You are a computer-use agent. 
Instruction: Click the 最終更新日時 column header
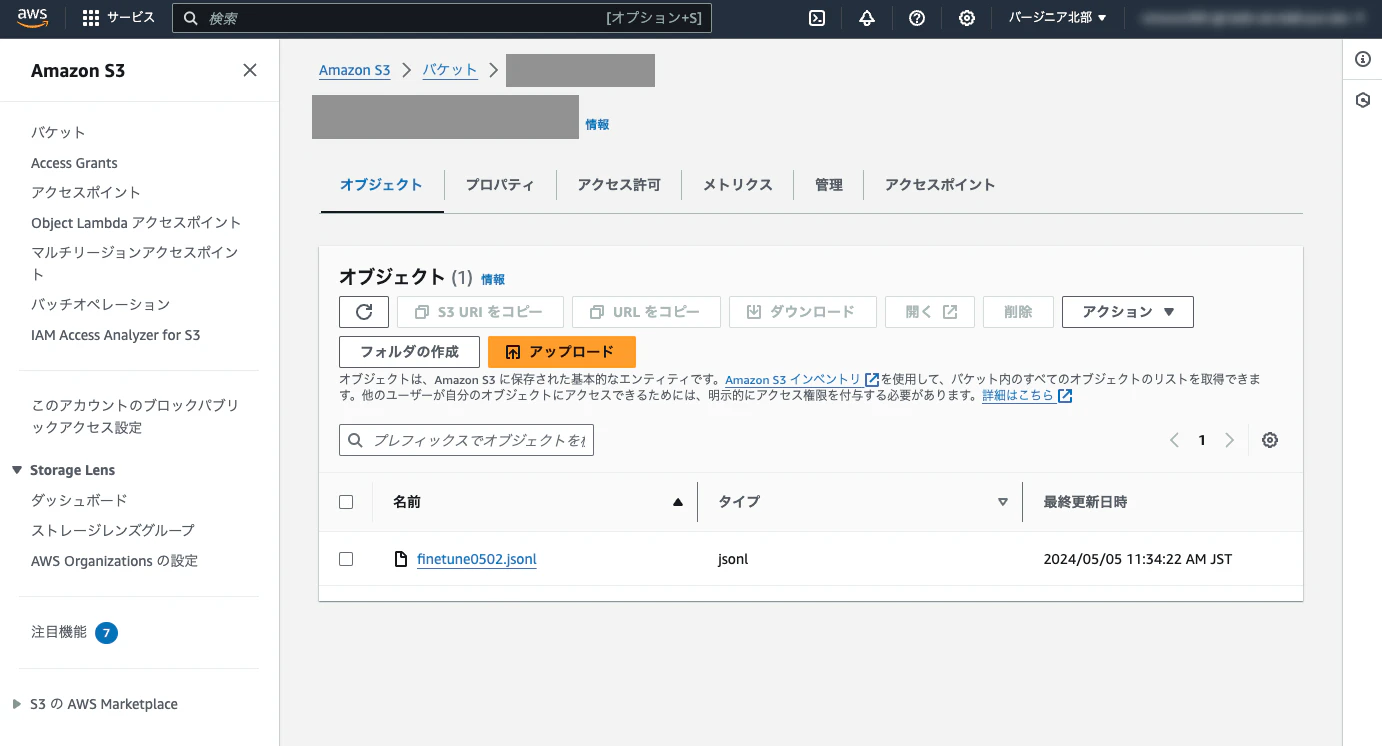click(x=1085, y=502)
